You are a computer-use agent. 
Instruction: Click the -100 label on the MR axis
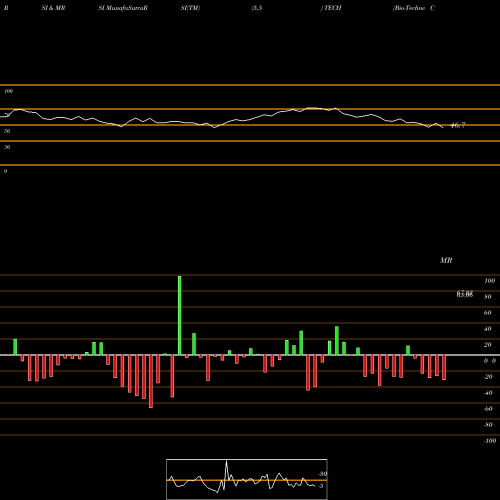pyautogui.click(x=490, y=441)
